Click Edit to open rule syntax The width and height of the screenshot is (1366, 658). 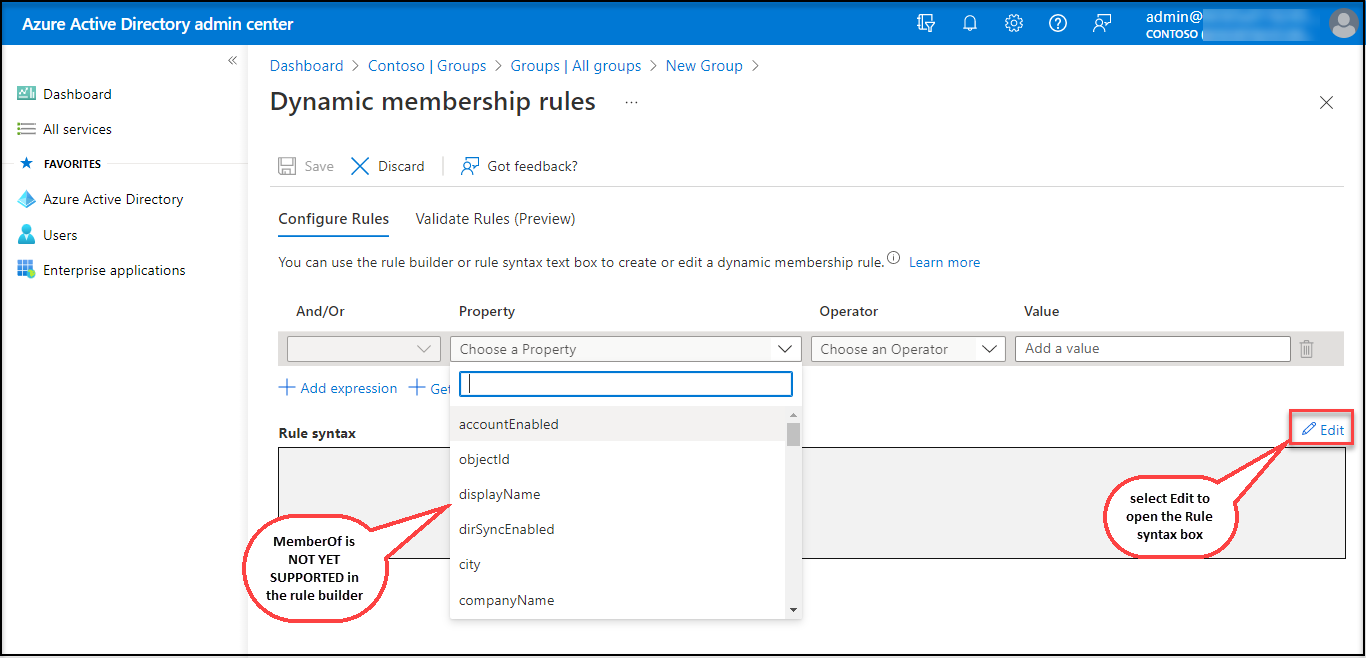(x=1322, y=429)
